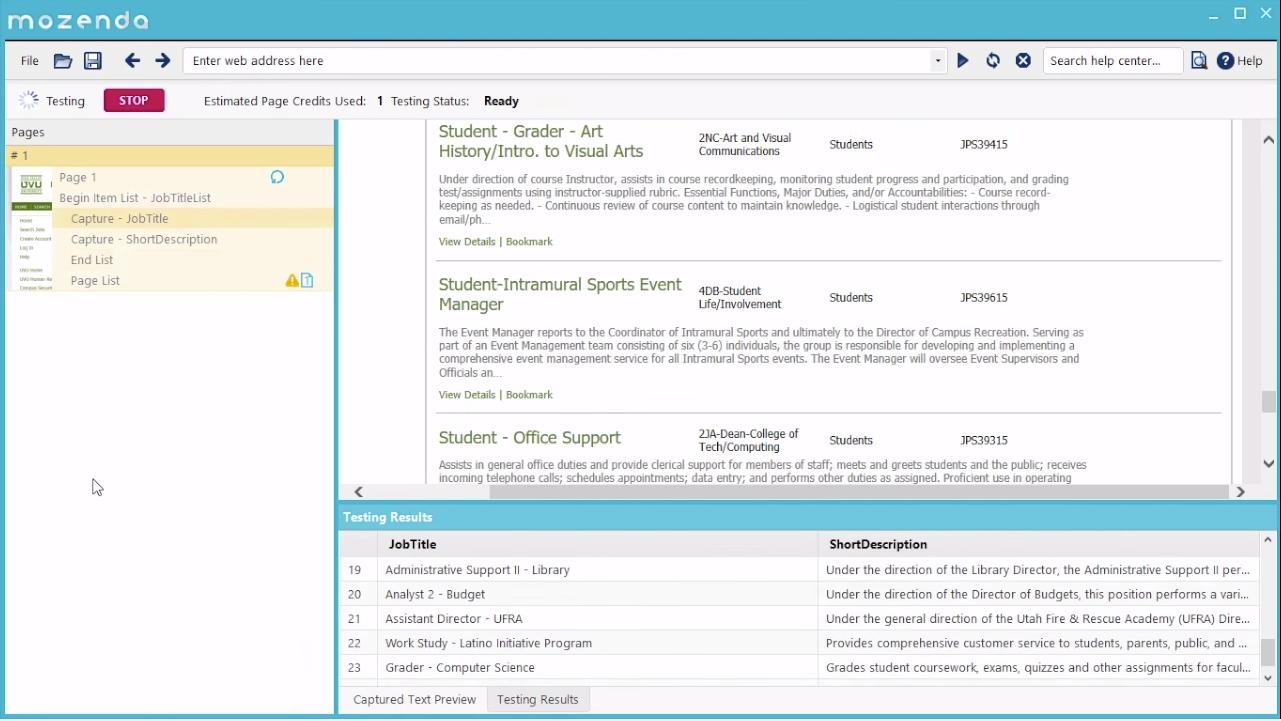This screenshot has width=1281, height=721.
Task: Click the cancel loading X icon
Action: 1023,61
